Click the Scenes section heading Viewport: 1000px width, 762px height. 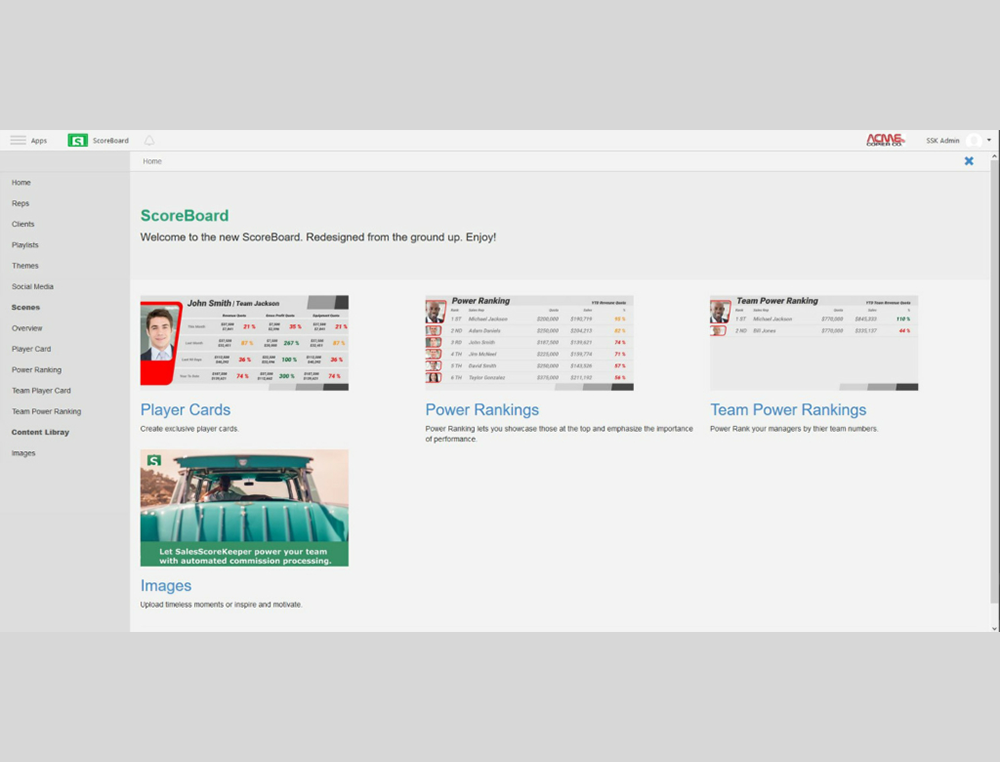[26, 307]
